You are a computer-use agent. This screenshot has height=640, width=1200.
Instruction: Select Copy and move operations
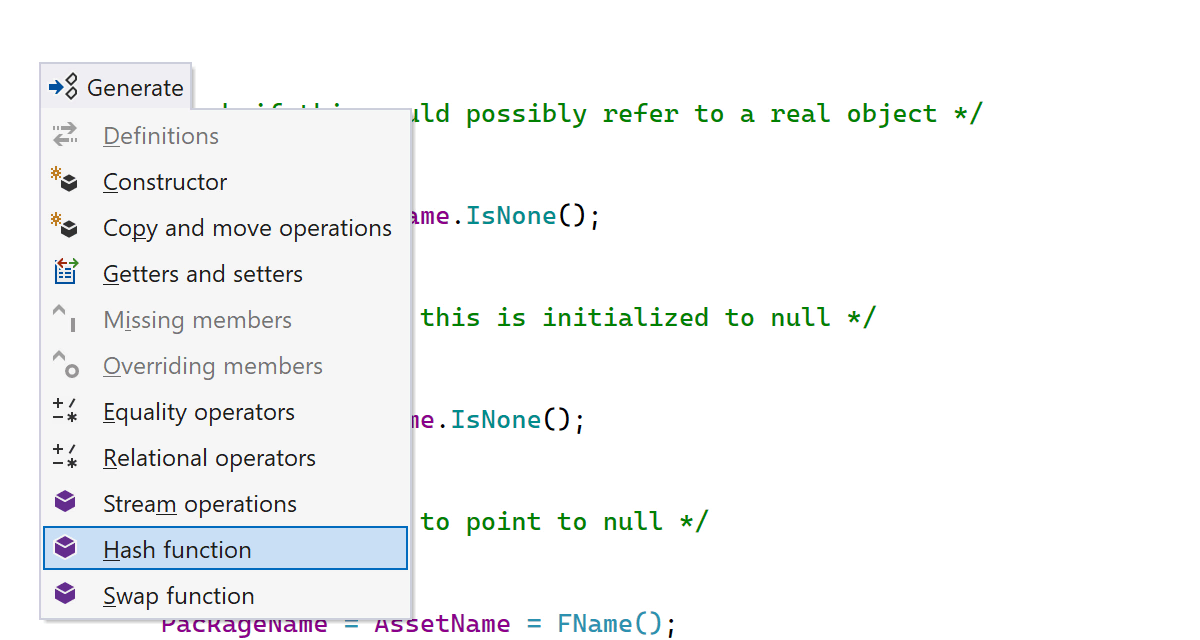point(247,228)
